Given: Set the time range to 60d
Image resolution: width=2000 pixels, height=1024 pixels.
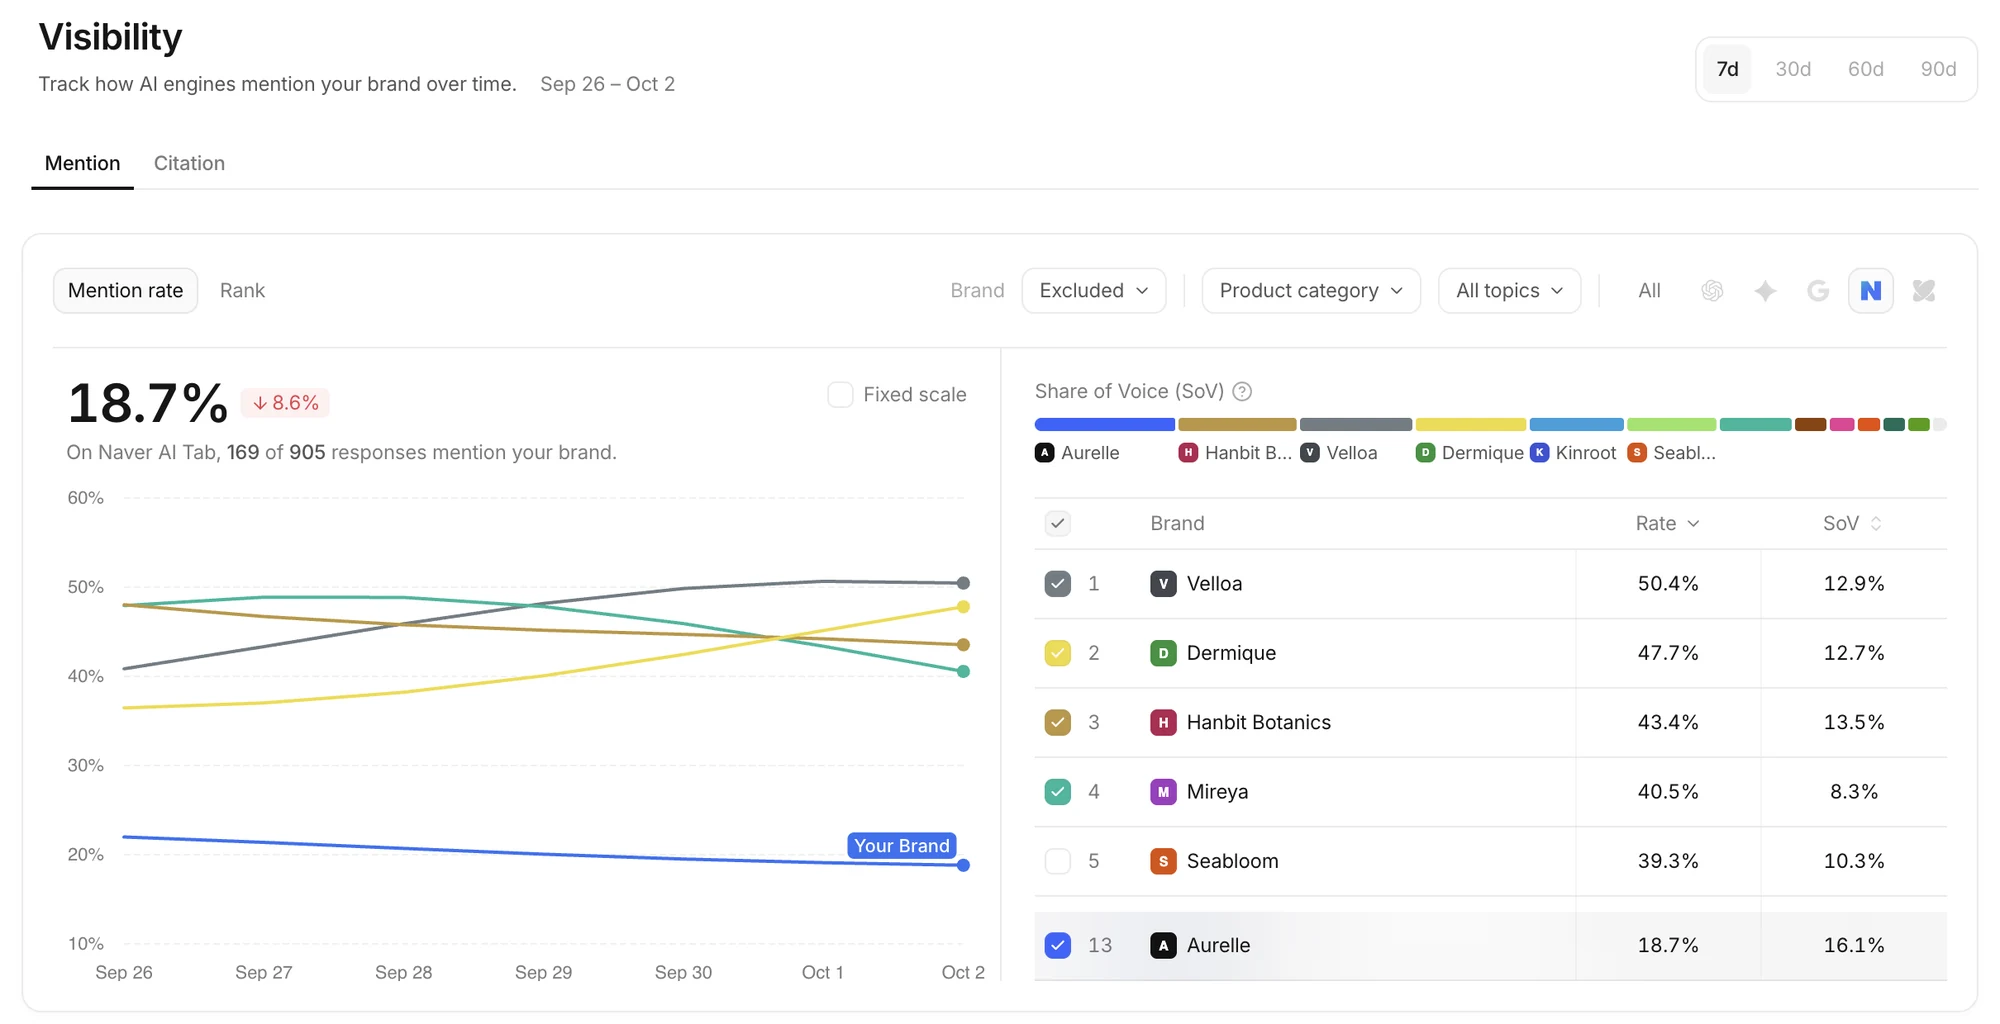Looking at the screenshot, I should coord(1865,69).
